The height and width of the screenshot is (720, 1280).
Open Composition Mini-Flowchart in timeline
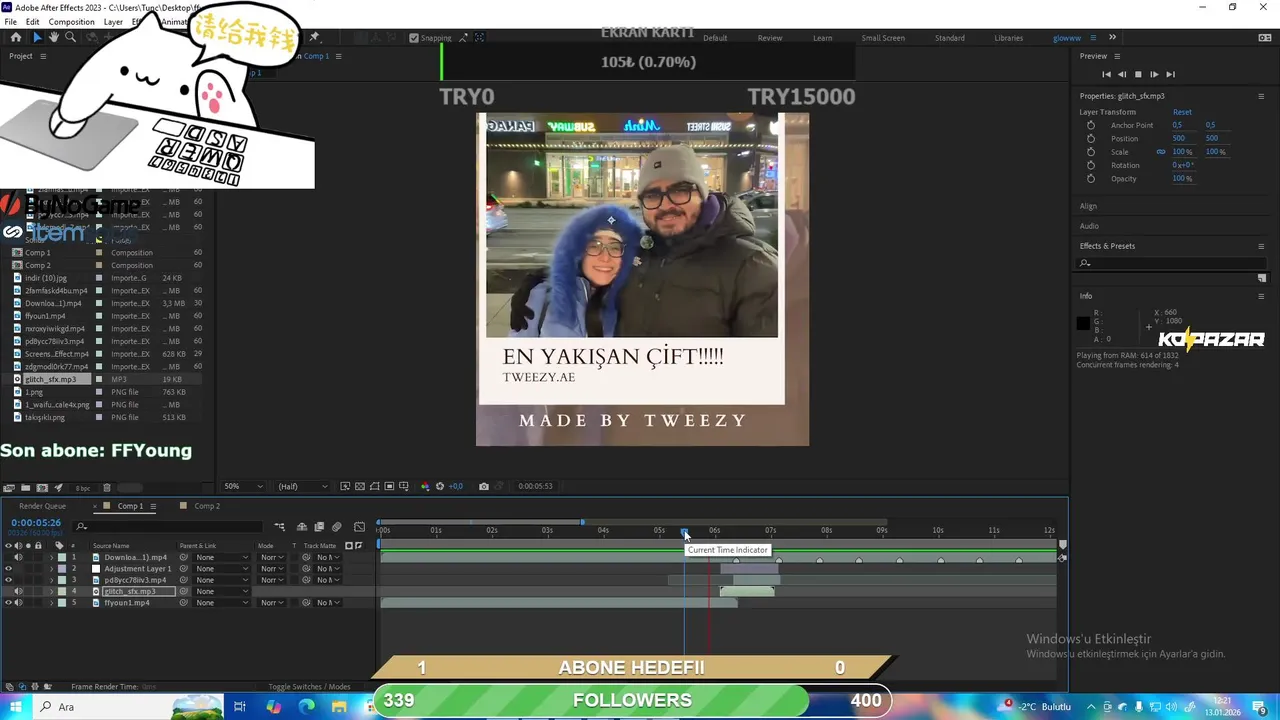[x=279, y=527]
